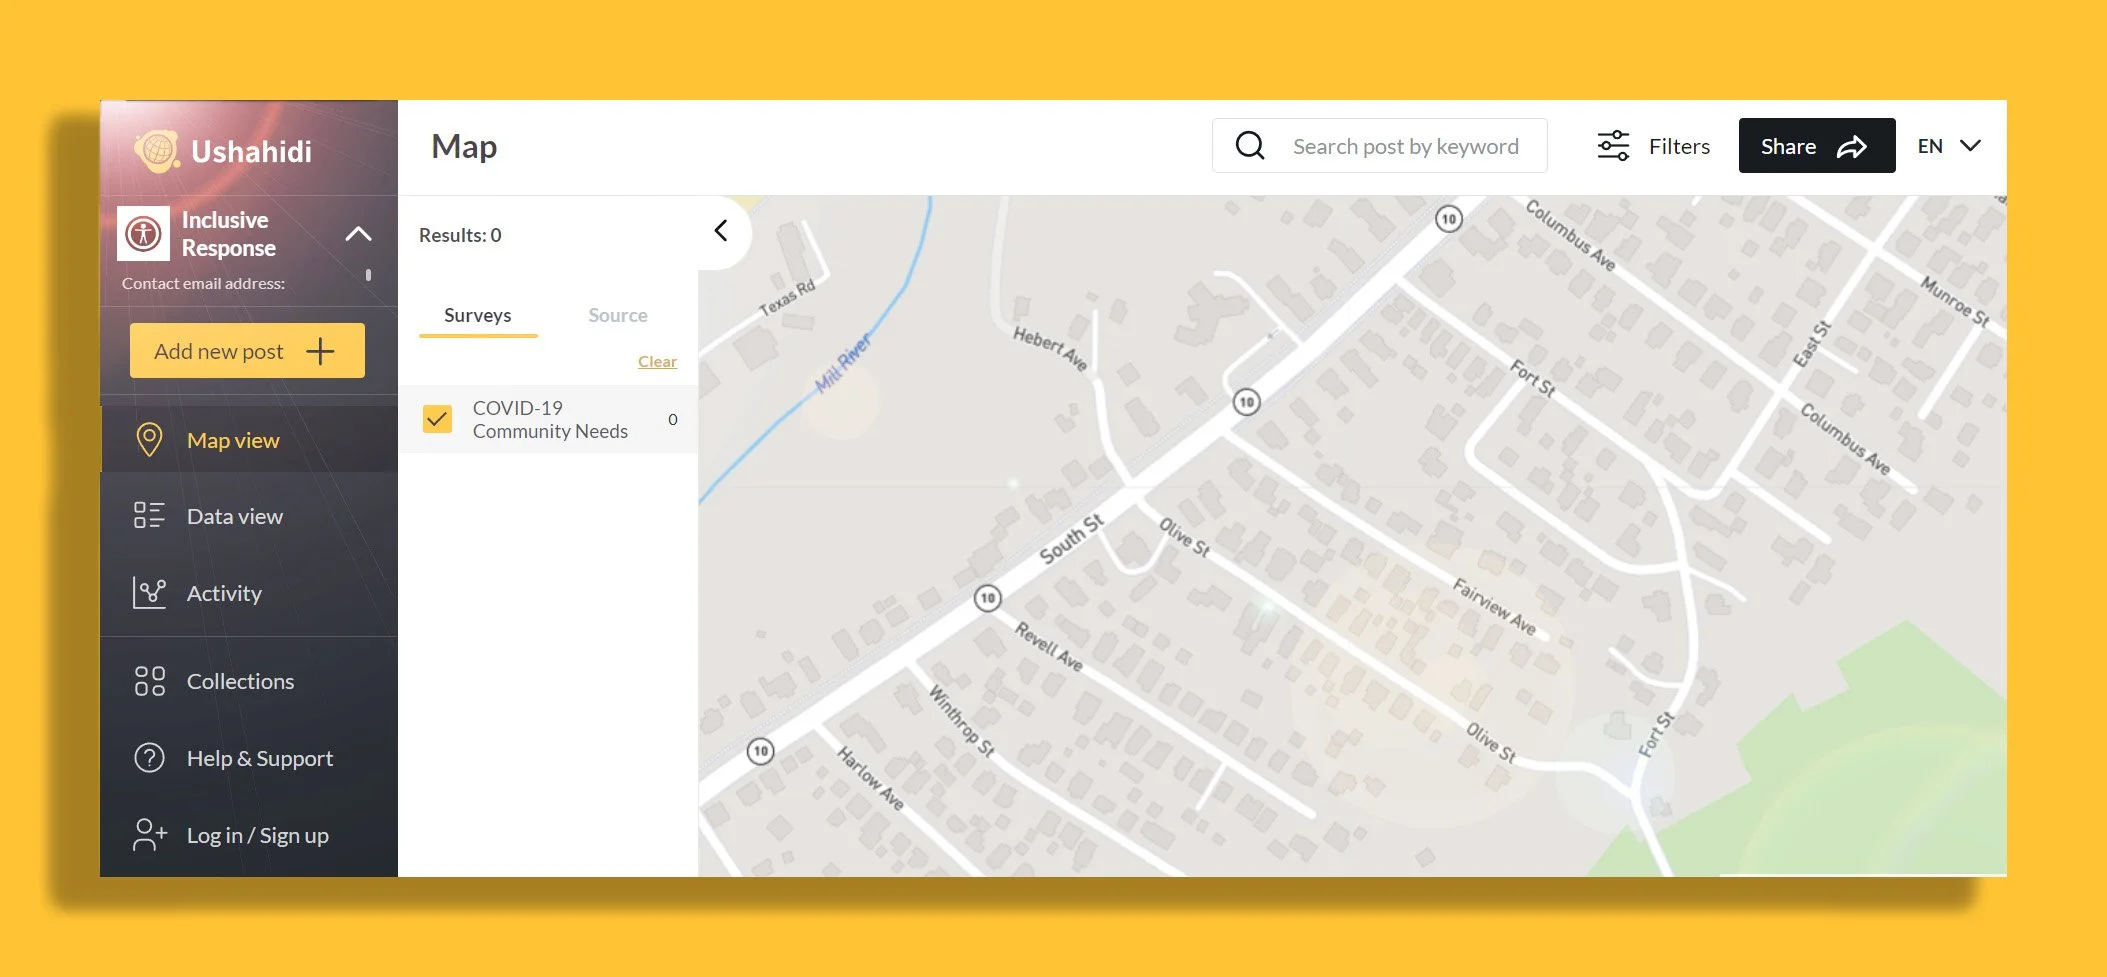Open the Activity panel icon

148,592
